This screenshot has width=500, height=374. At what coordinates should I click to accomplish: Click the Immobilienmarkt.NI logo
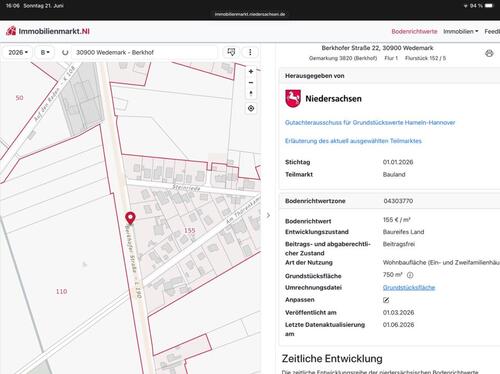click(48, 31)
